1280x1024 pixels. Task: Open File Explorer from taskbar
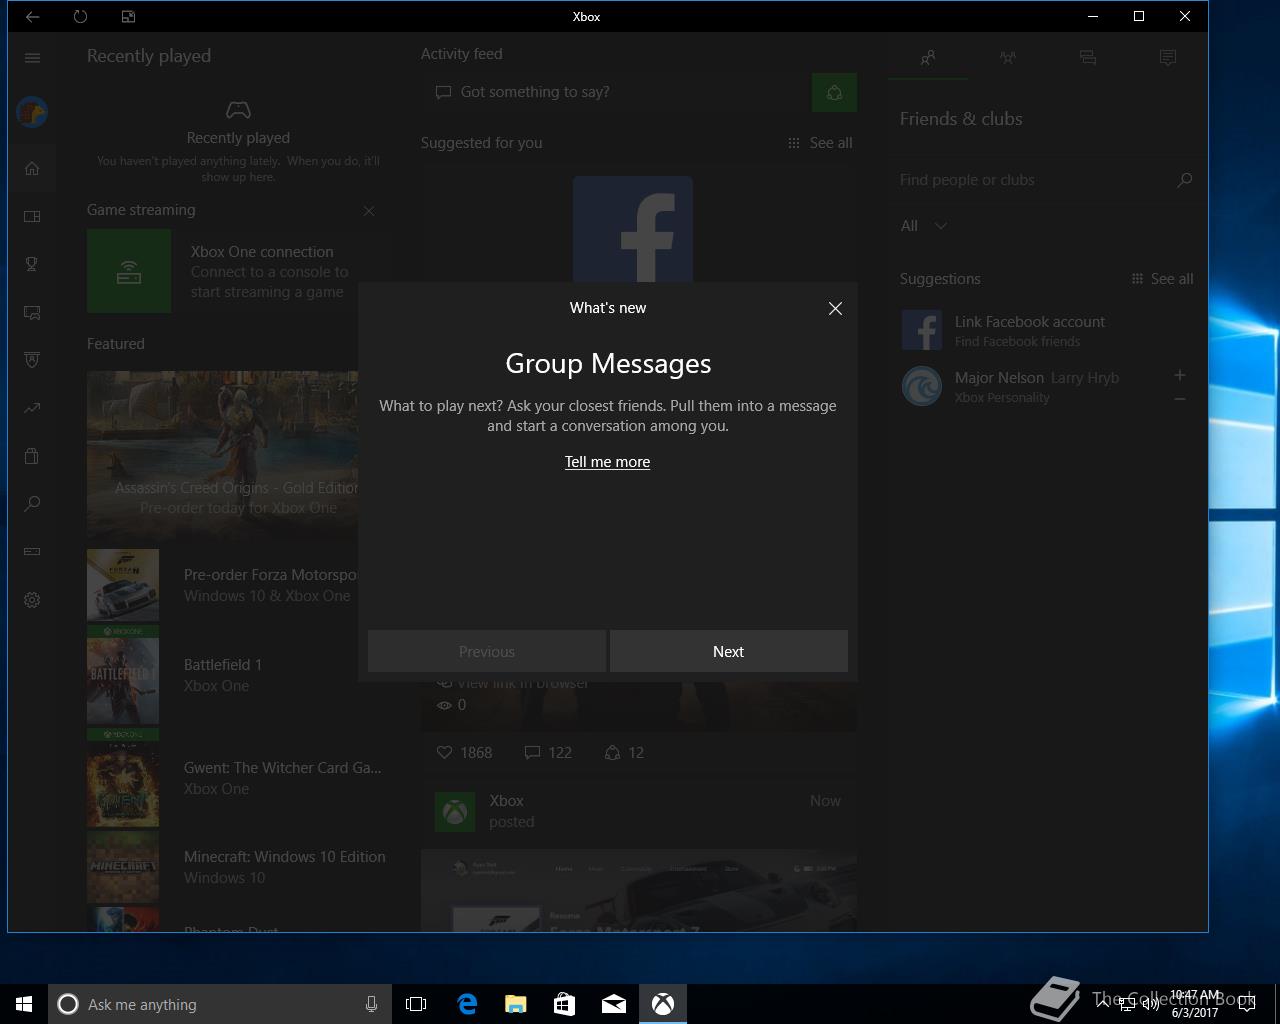[515, 1004]
